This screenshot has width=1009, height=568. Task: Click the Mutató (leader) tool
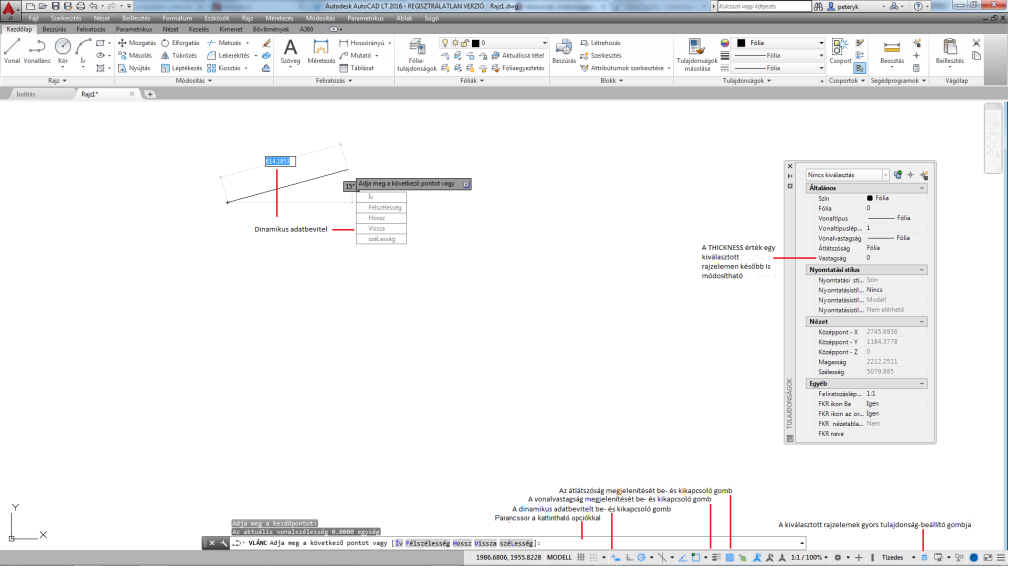355,55
